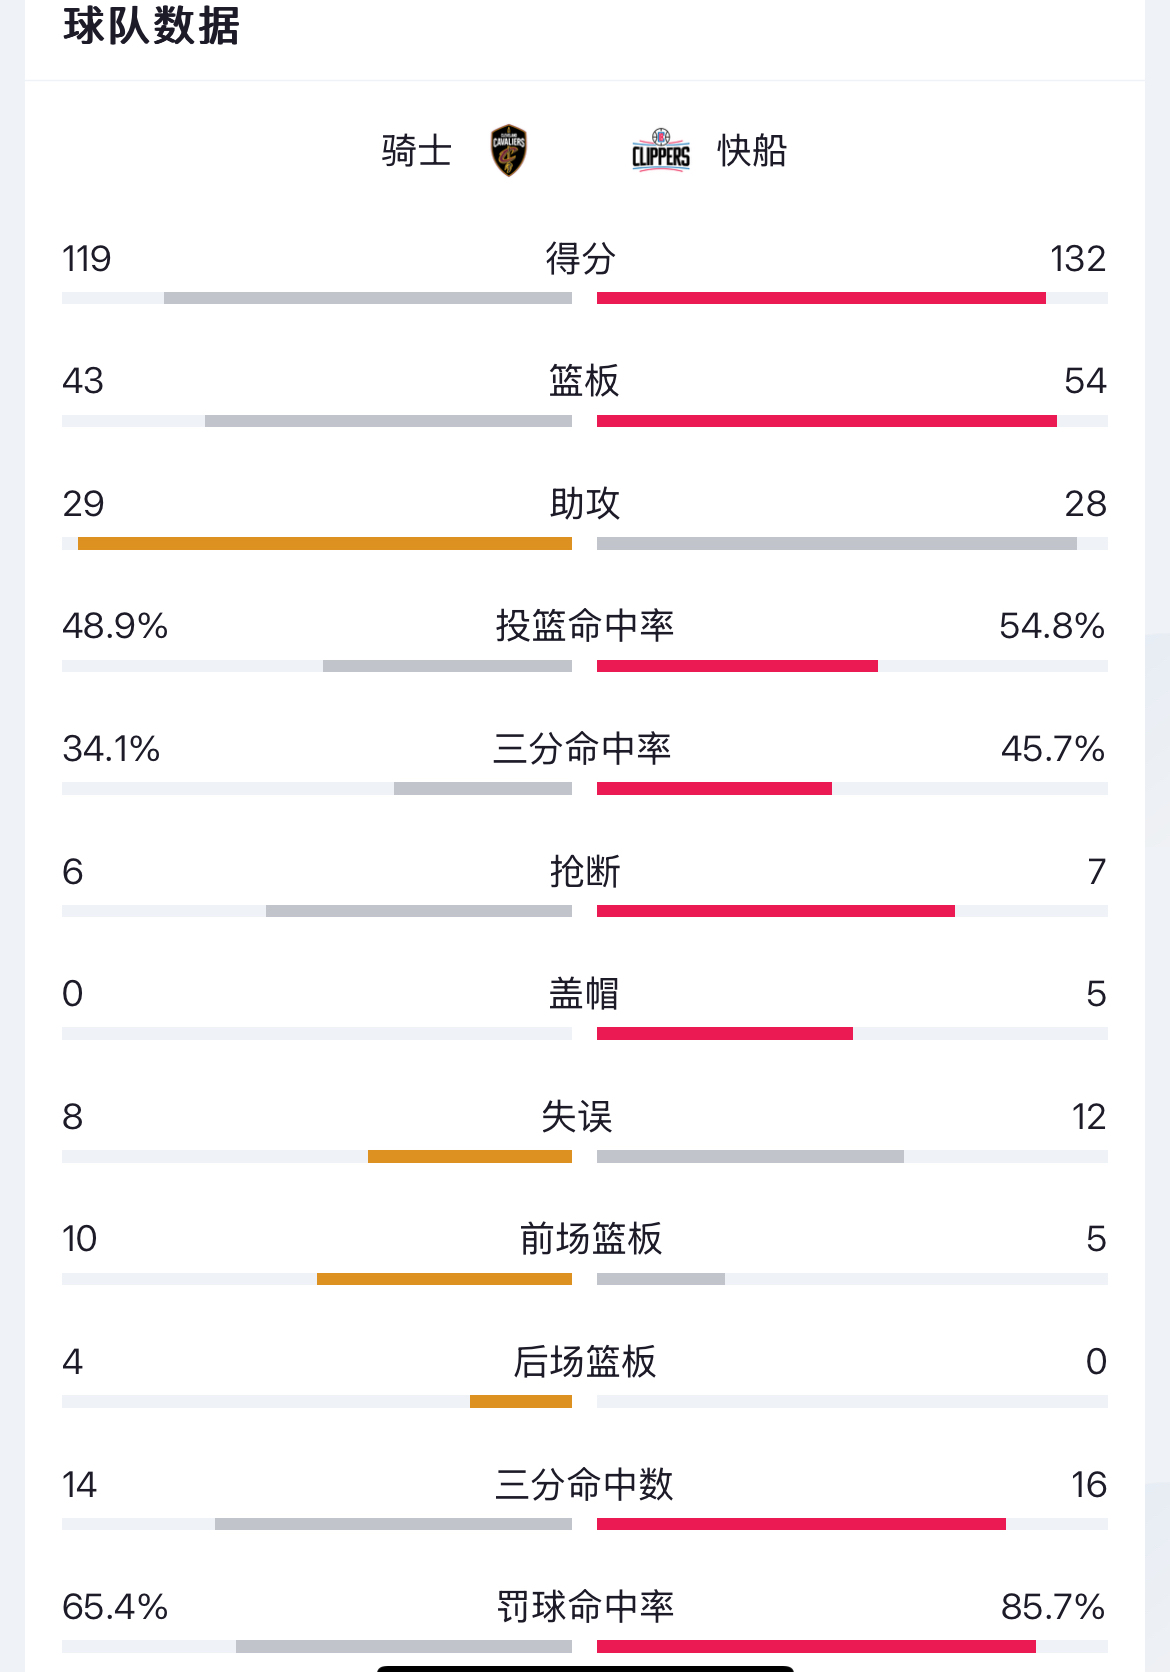Tap the 三分命中数 label

584,1485
